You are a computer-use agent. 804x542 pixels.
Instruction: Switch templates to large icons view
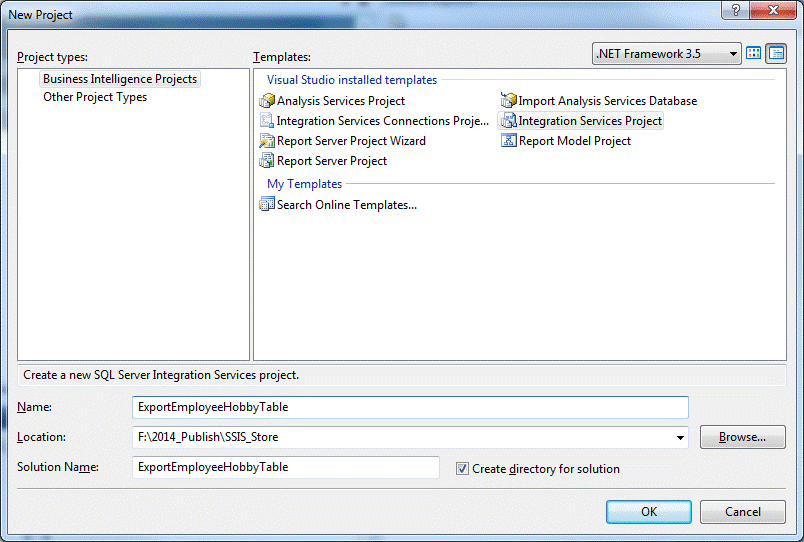755,53
